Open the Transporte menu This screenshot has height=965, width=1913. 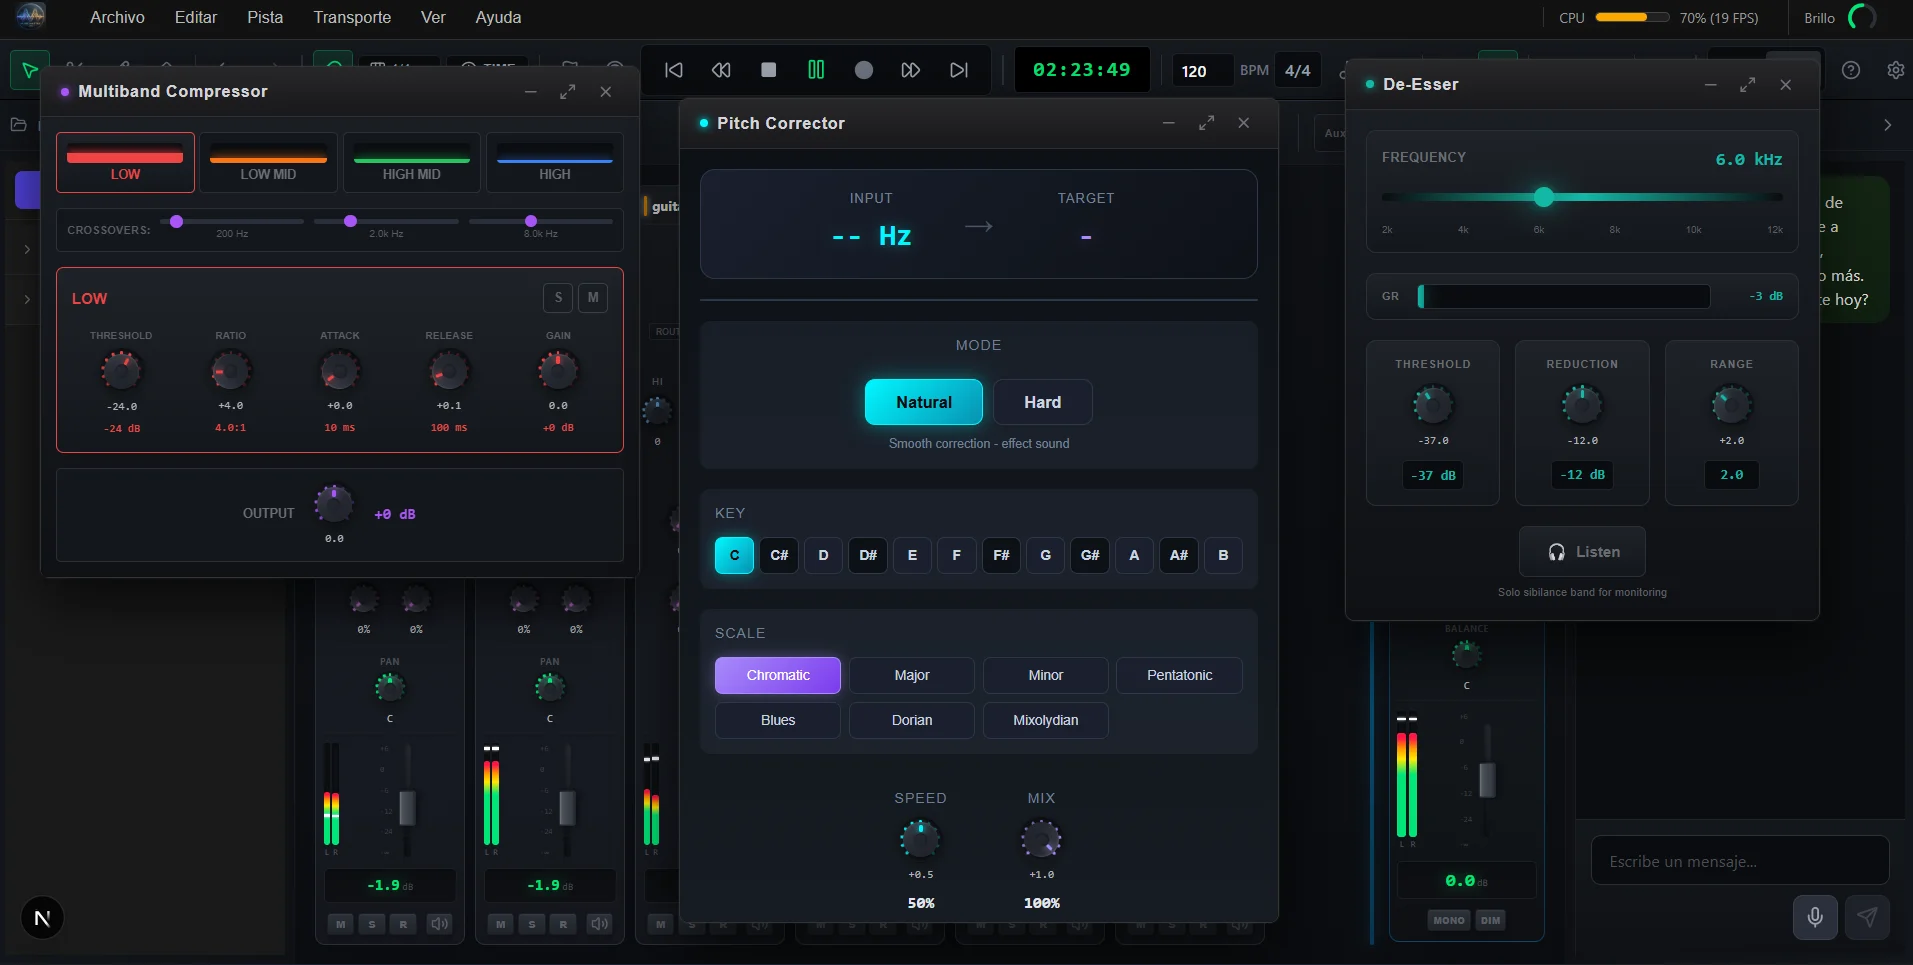click(x=352, y=18)
